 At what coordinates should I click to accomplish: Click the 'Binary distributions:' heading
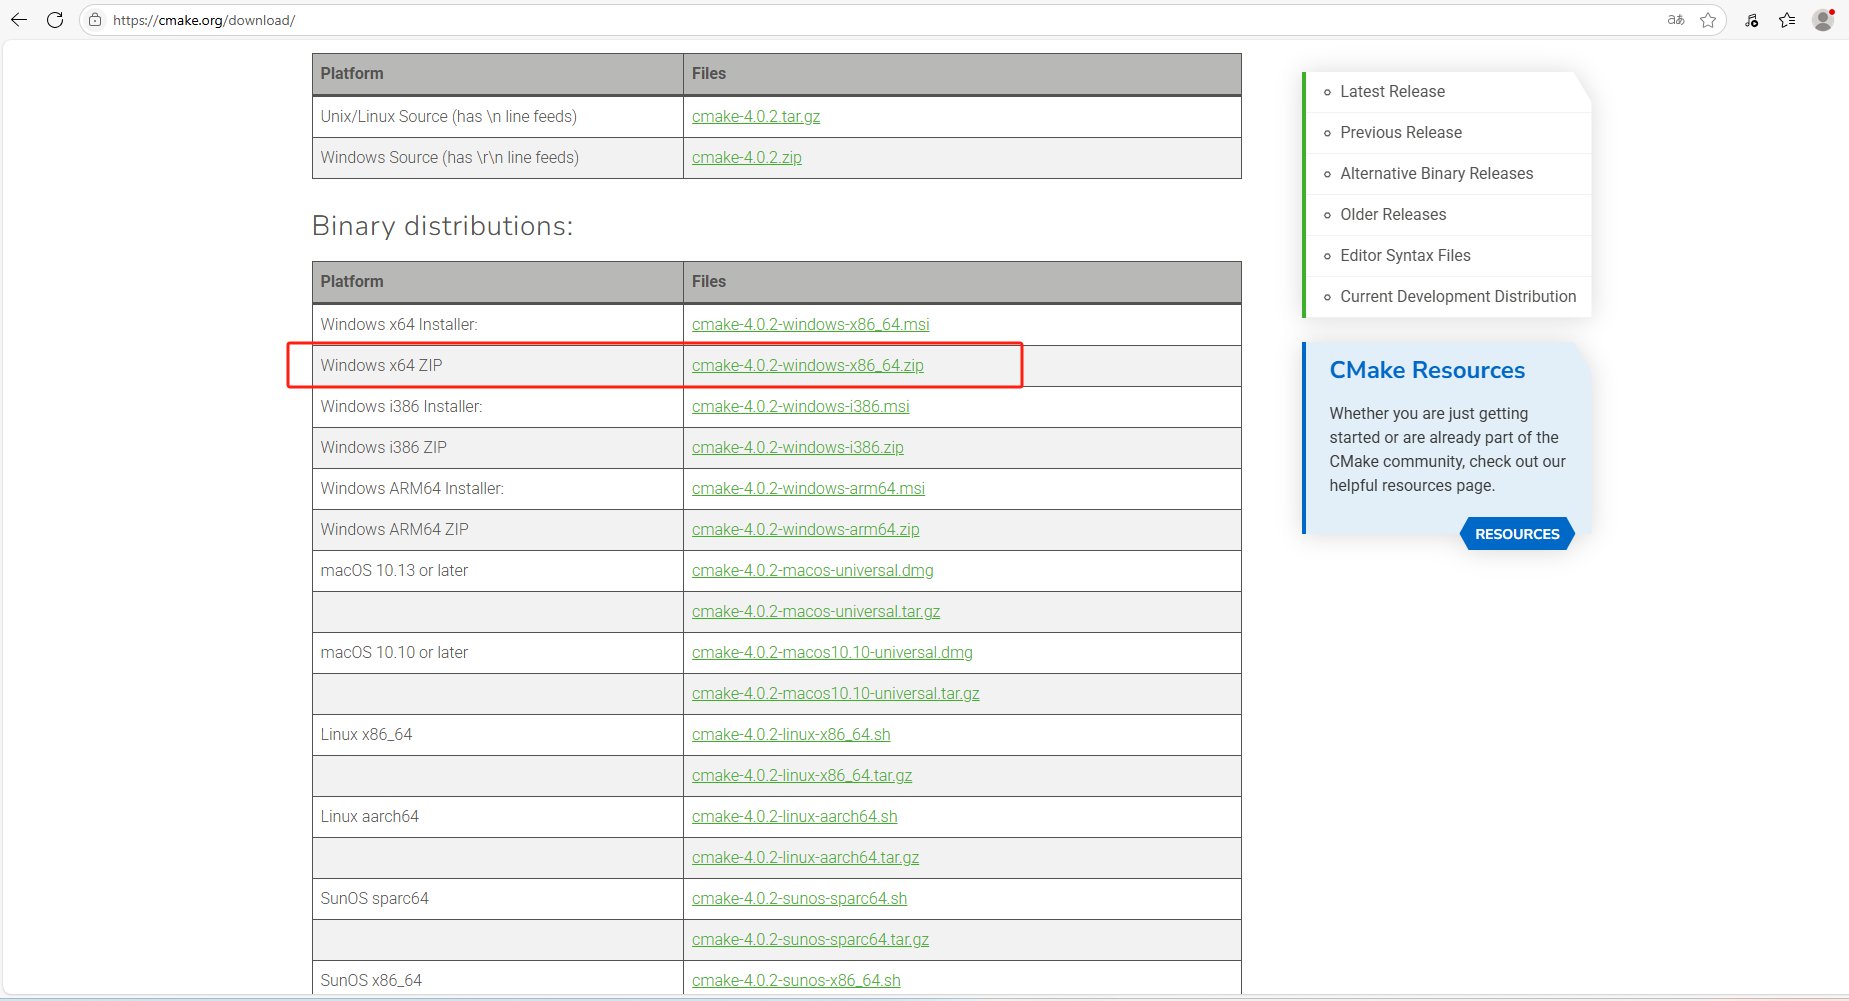coord(442,226)
